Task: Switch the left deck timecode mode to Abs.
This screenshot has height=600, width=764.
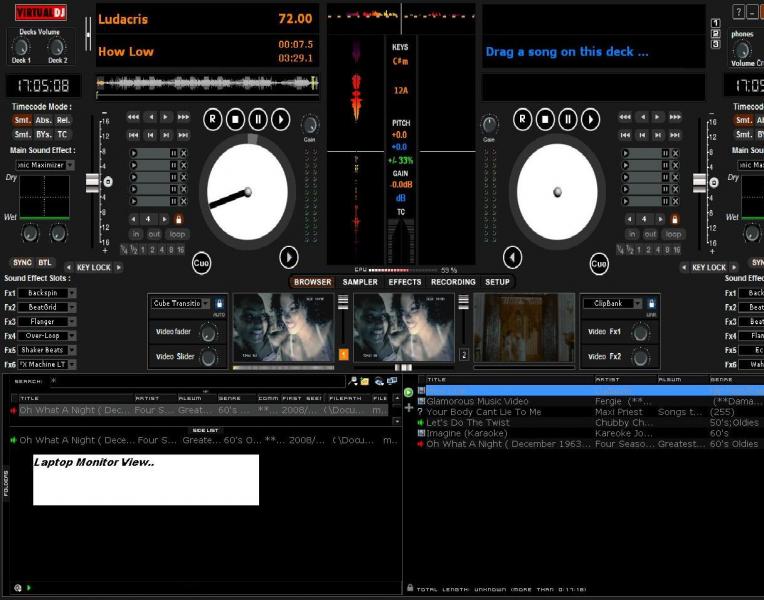Action: tap(43, 120)
